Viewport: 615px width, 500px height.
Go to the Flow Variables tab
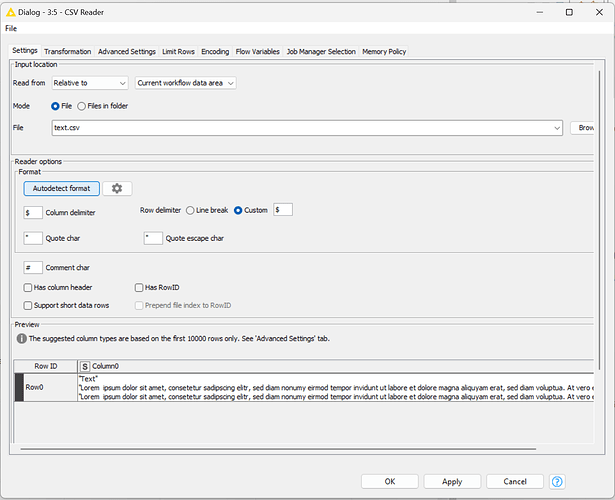tap(258, 51)
